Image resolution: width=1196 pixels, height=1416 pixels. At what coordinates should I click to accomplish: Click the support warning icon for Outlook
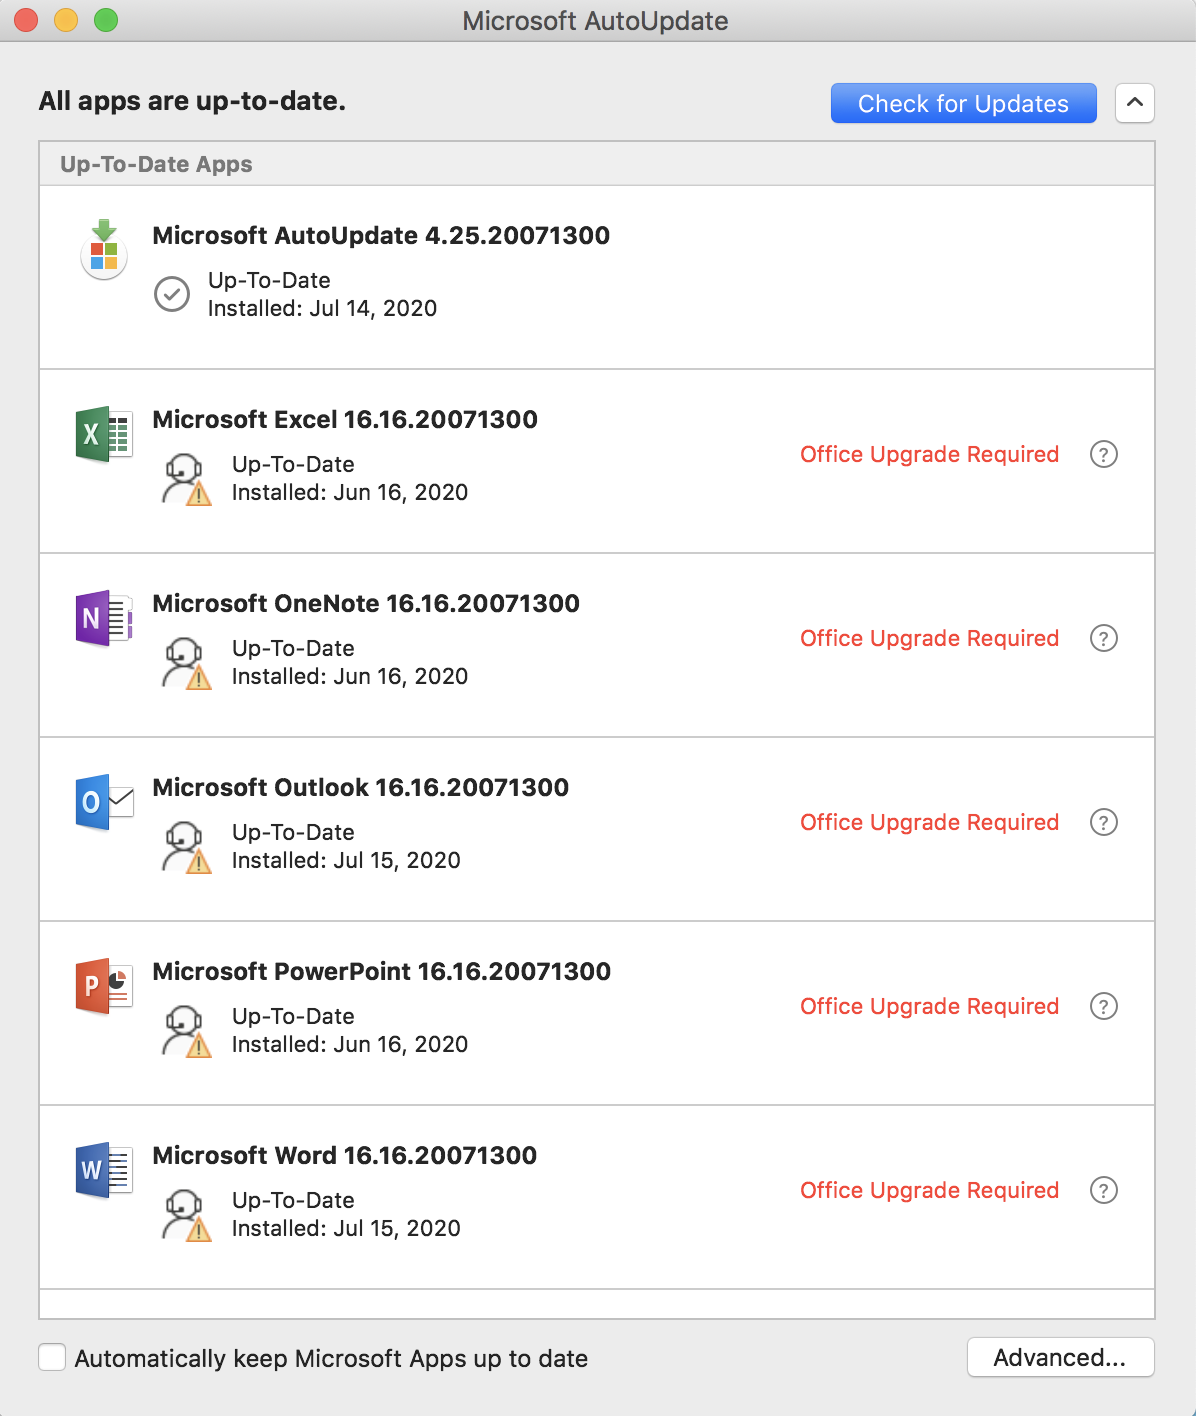click(186, 847)
